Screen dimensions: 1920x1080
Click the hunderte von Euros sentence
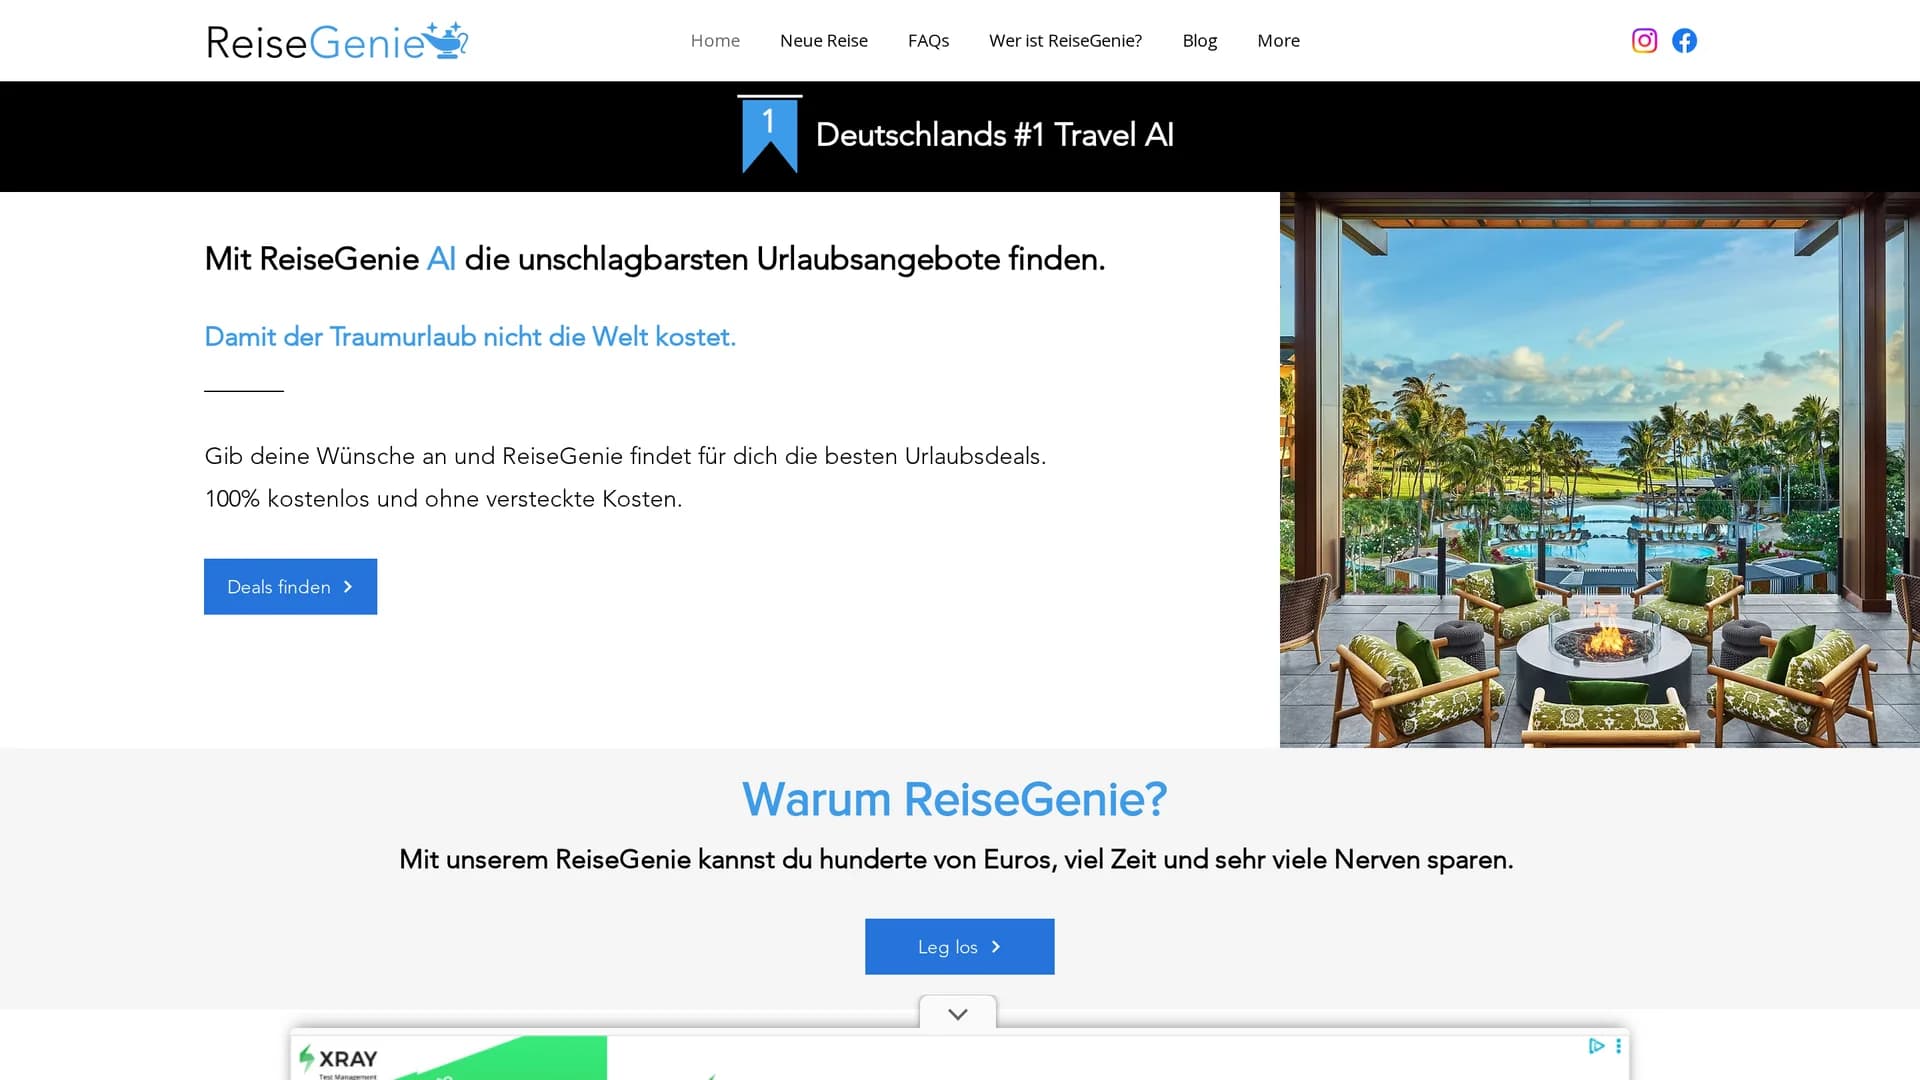click(956, 860)
